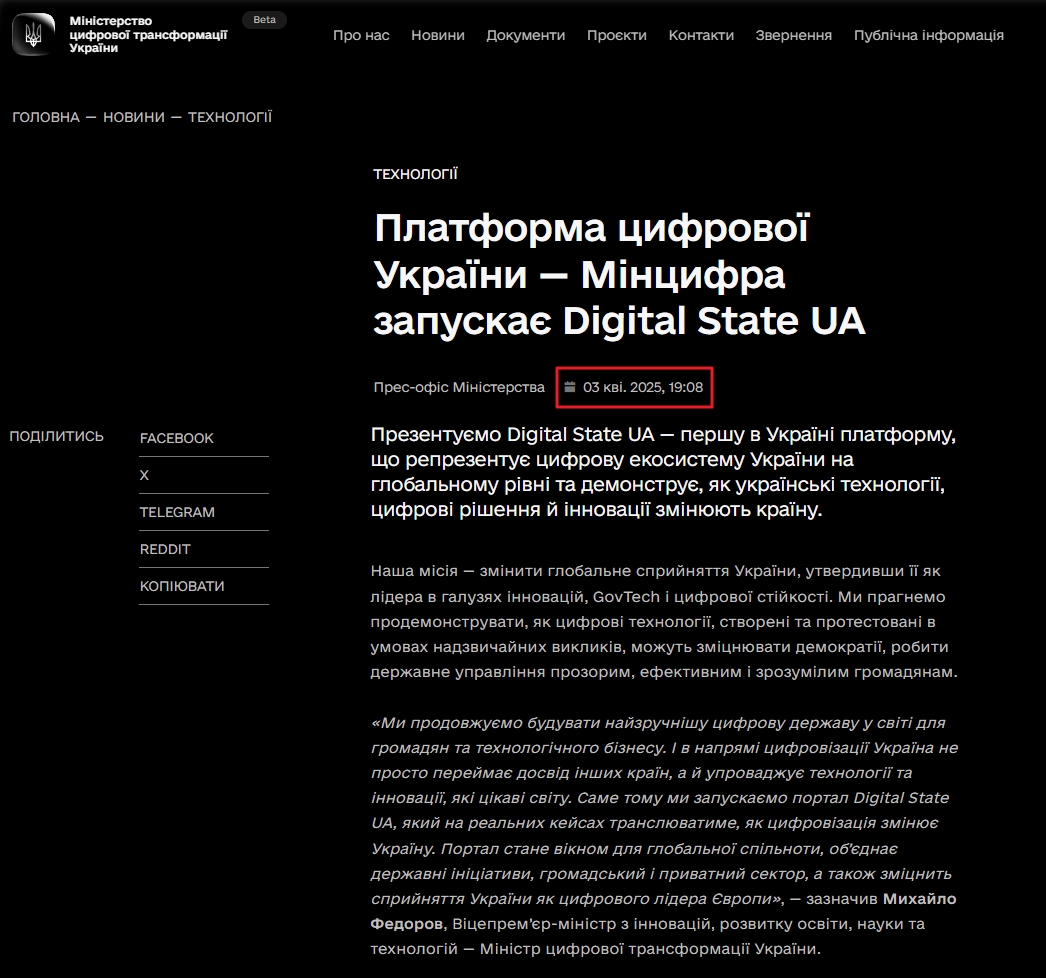The image size is (1046, 978).
Task: Click the Beta badge near the logo
Action: [x=263, y=18]
